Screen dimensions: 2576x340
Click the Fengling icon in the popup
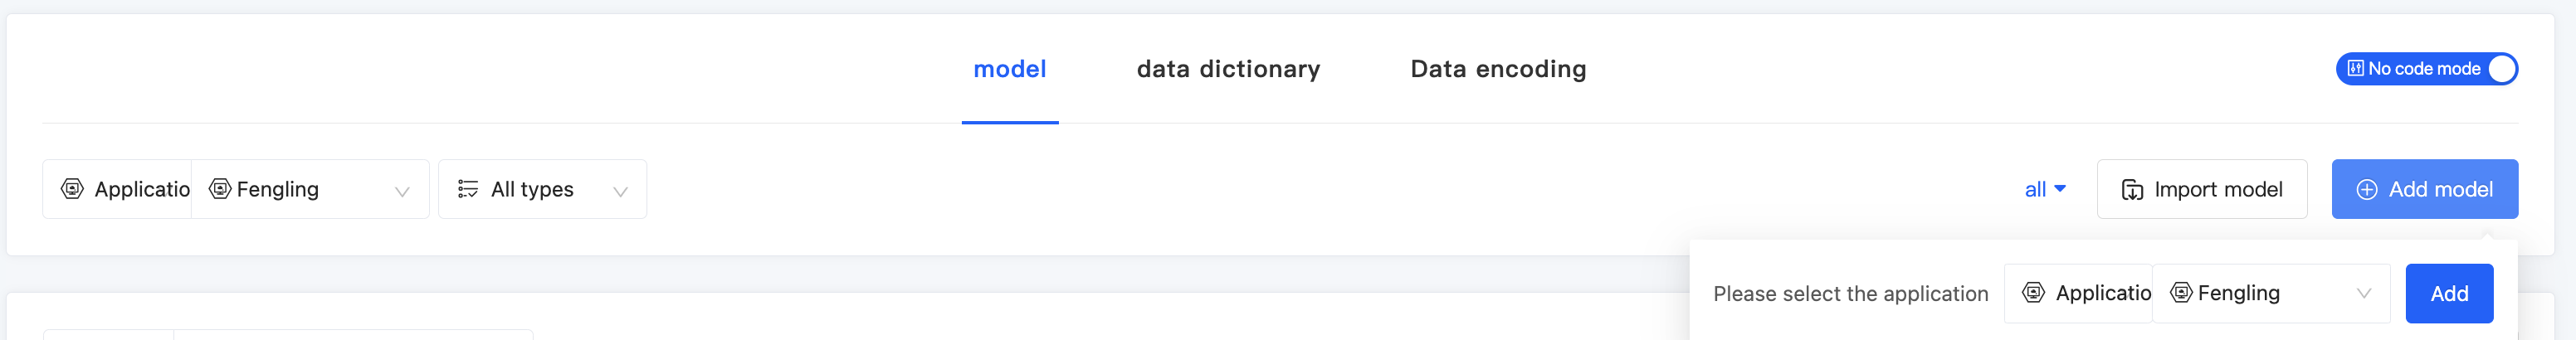2181,293
